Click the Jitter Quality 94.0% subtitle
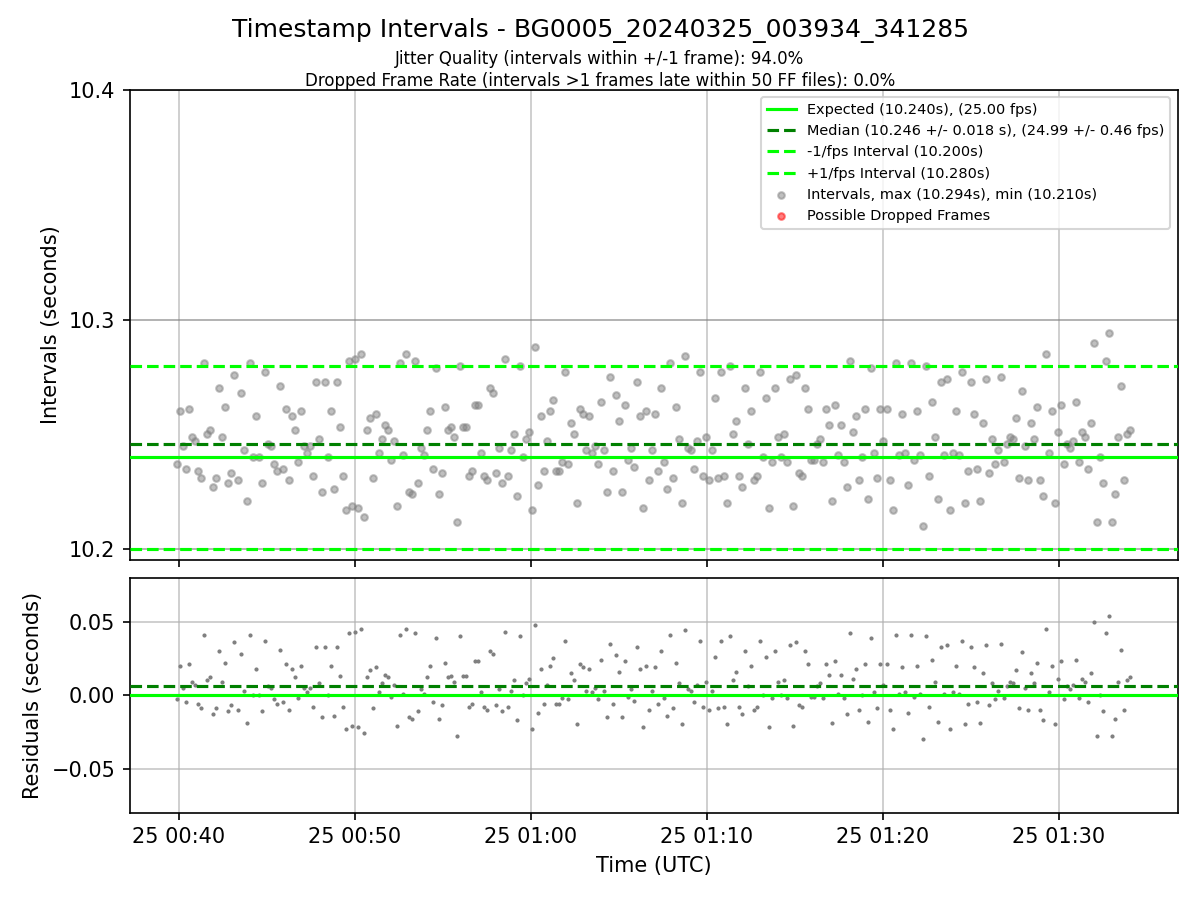 pyautogui.click(x=600, y=59)
